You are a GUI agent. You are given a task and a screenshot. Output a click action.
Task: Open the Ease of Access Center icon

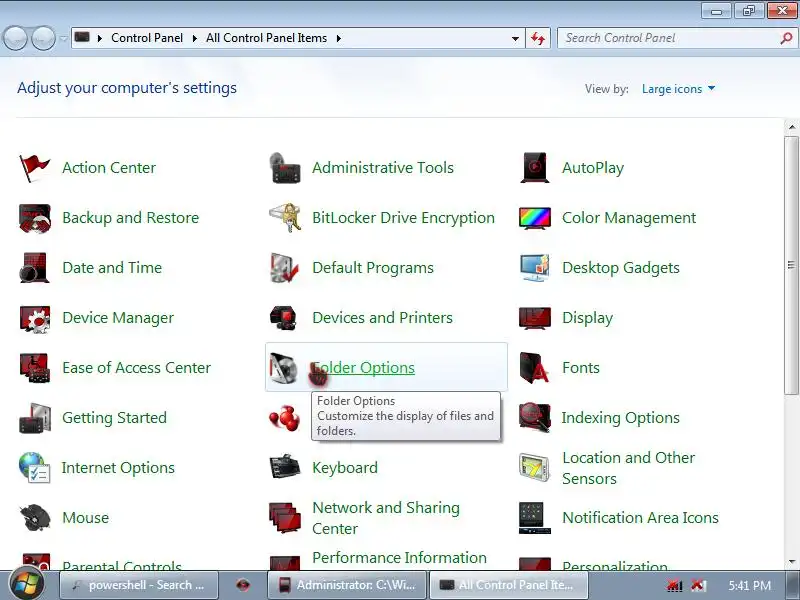[35, 368]
